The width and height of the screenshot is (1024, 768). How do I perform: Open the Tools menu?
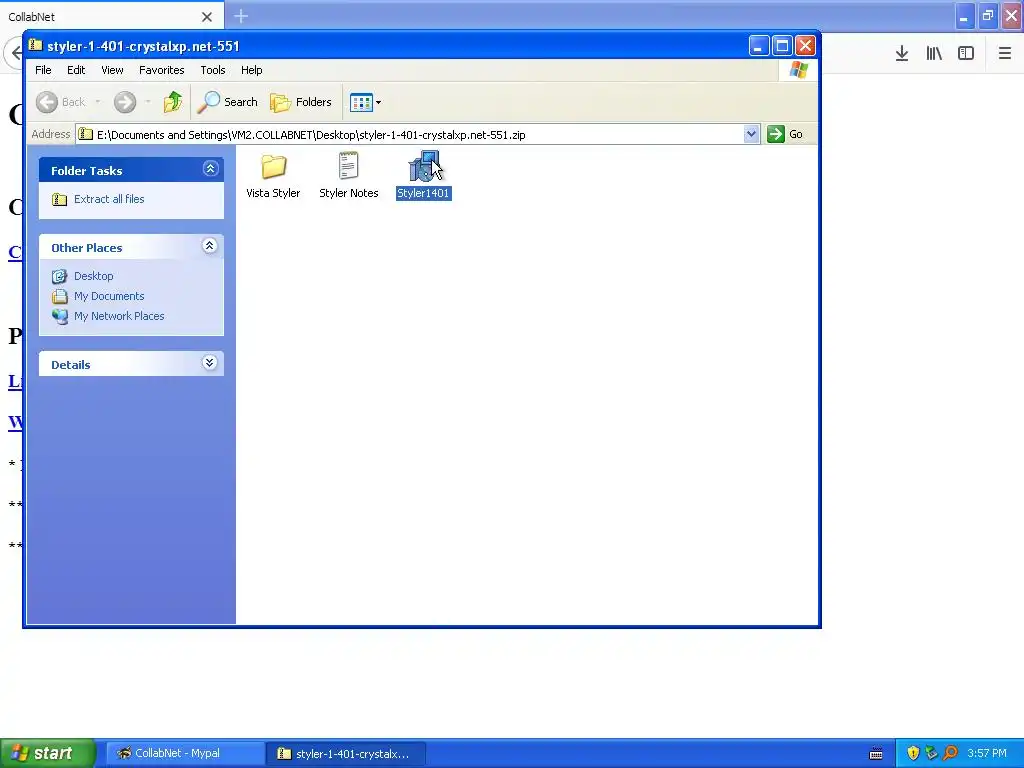coord(212,70)
